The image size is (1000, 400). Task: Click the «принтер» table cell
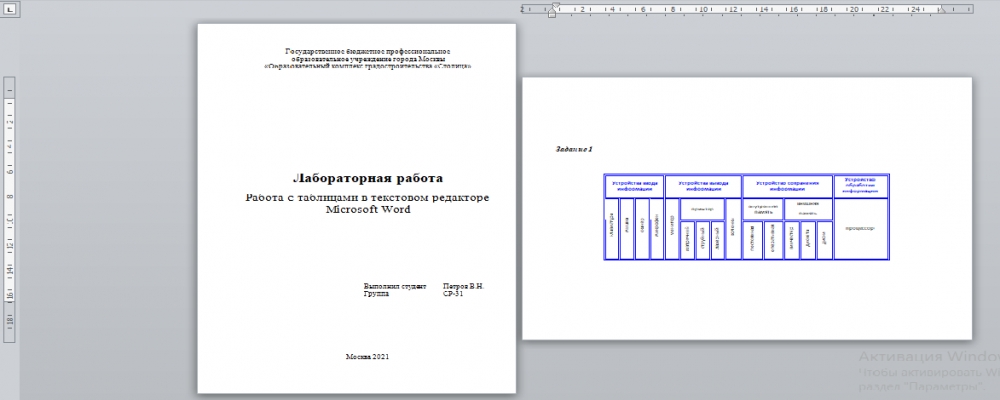click(702, 209)
